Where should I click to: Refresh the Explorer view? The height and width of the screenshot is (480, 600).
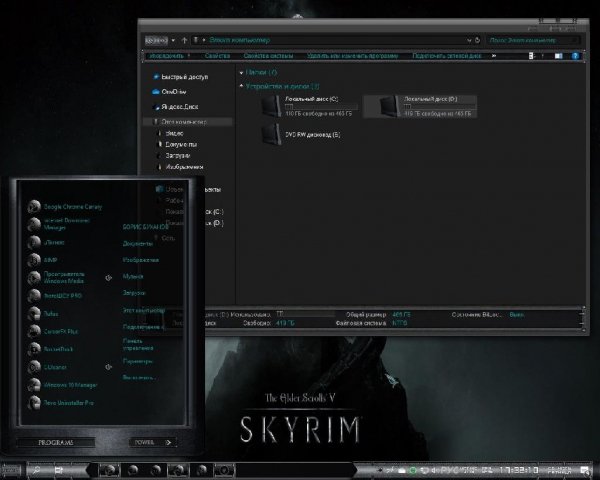(x=477, y=40)
